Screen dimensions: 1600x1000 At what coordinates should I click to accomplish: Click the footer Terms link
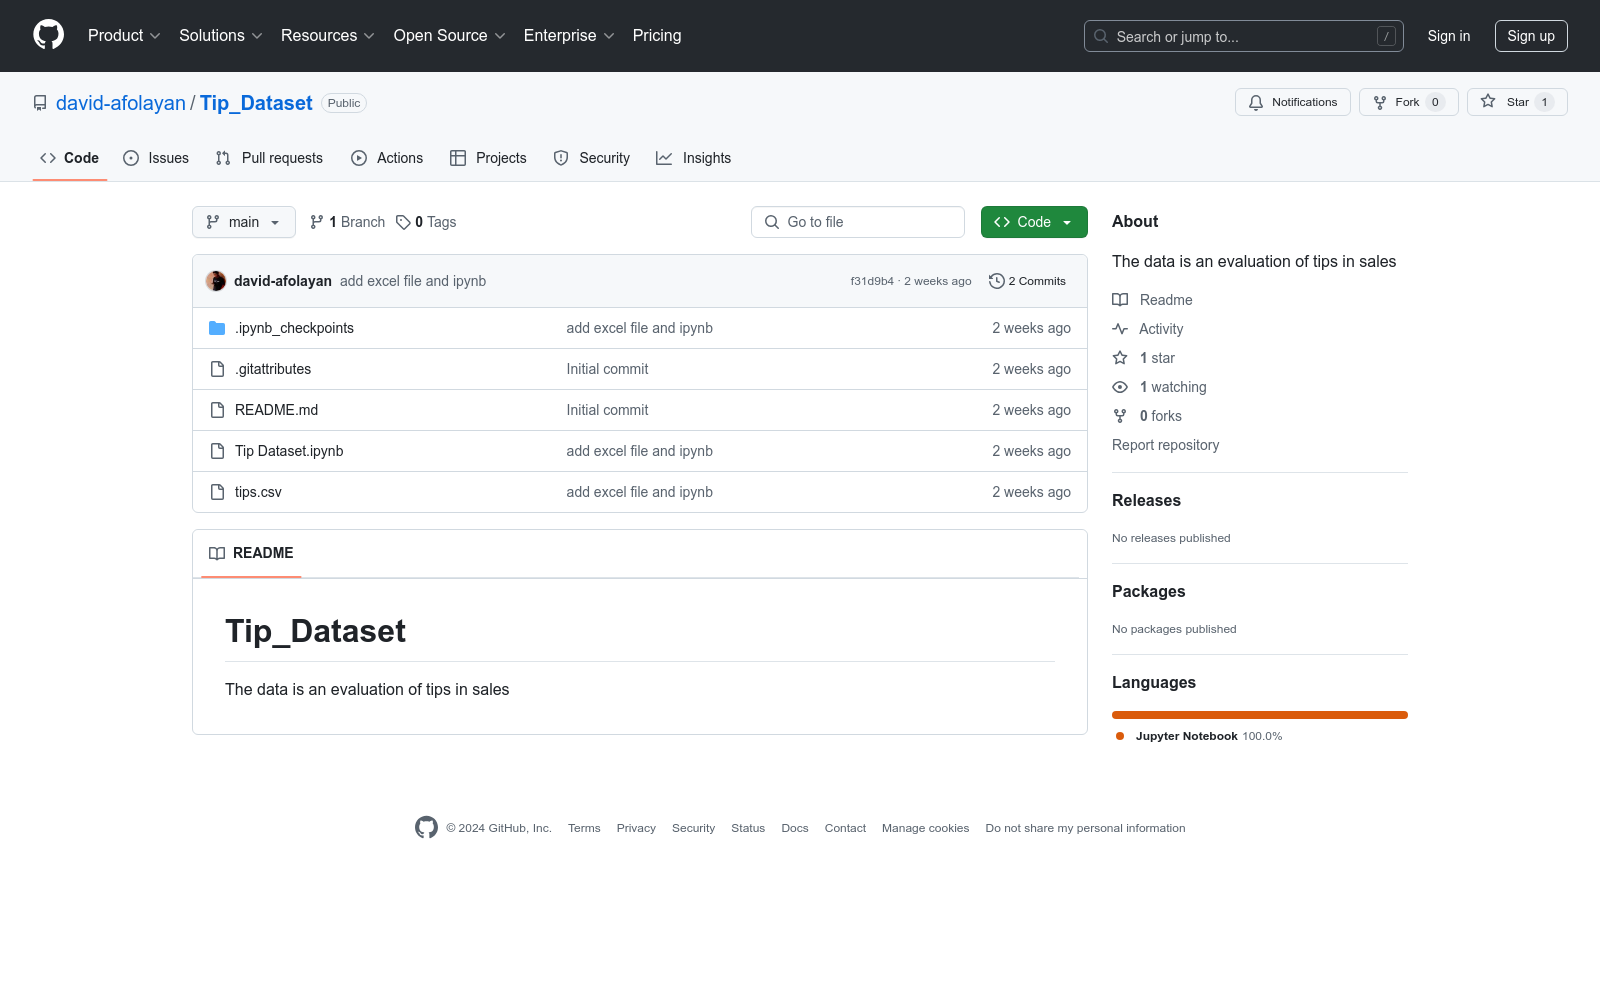pyautogui.click(x=584, y=828)
